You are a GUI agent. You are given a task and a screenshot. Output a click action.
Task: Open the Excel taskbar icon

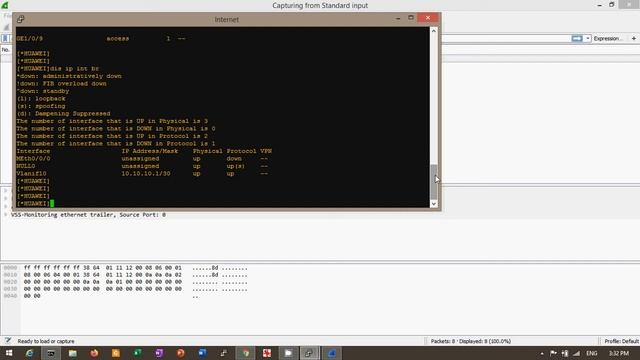[138, 353]
